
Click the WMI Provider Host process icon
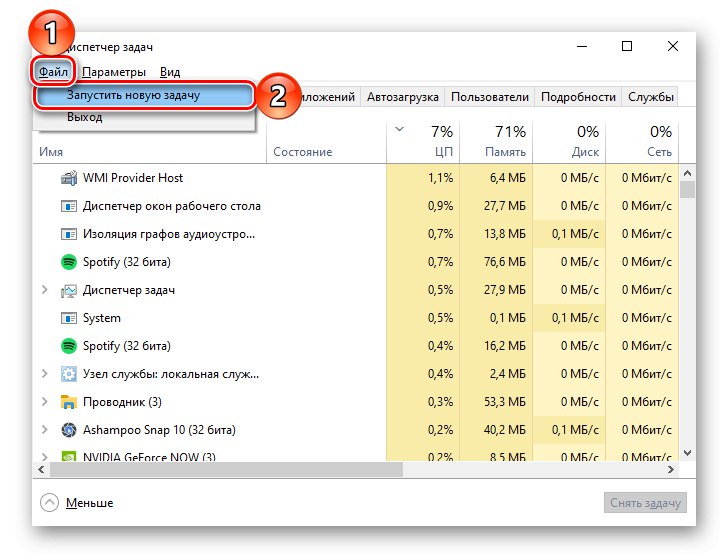(x=69, y=178)
